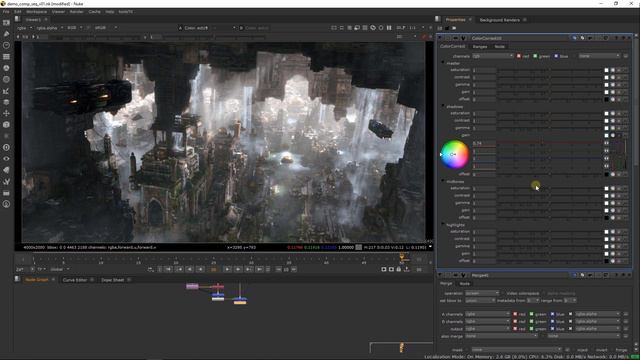
Task: Open Ranges tab in ColorCorrect properties
Action: [480, 47]
